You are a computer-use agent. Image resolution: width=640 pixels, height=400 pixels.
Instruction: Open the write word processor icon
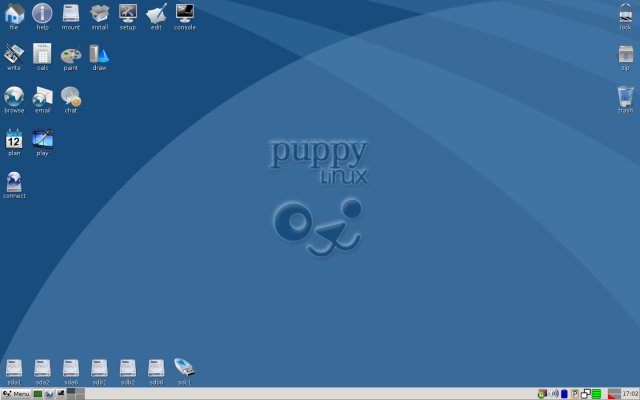pos(14,57)
